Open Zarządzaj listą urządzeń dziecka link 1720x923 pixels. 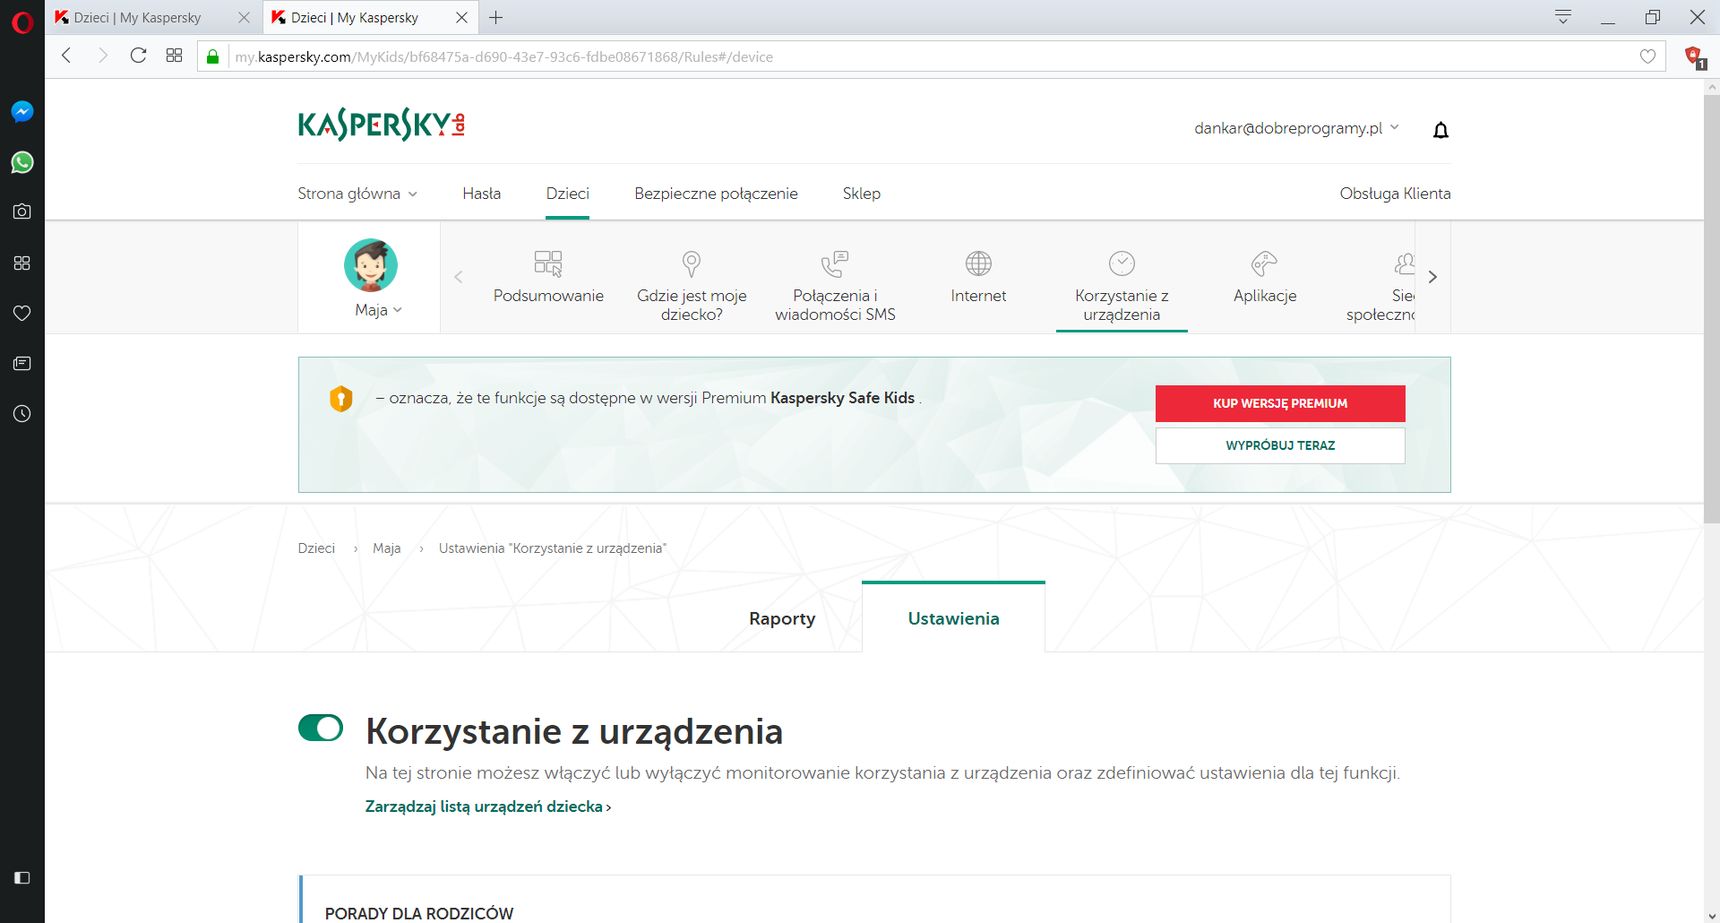tap(488, 807)
